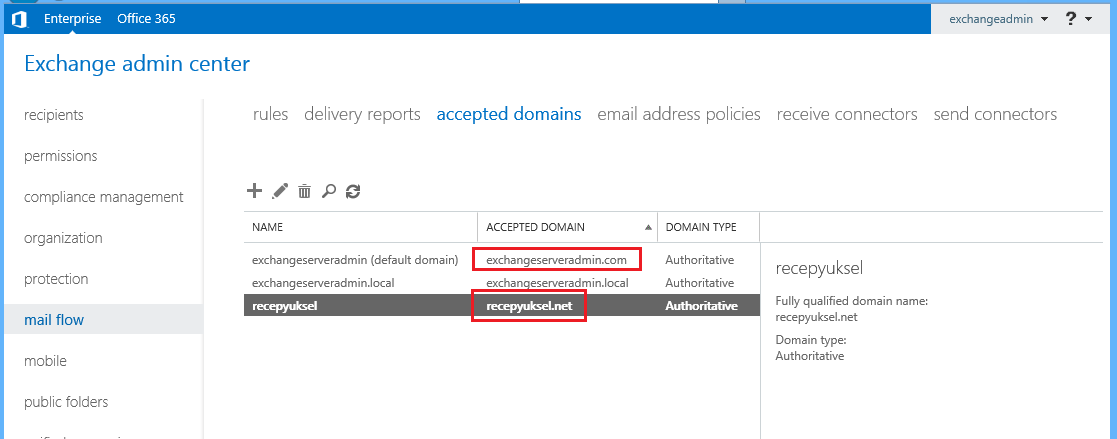Click Authoritative type for exchangeserveradmin.com

click(700, 260)
